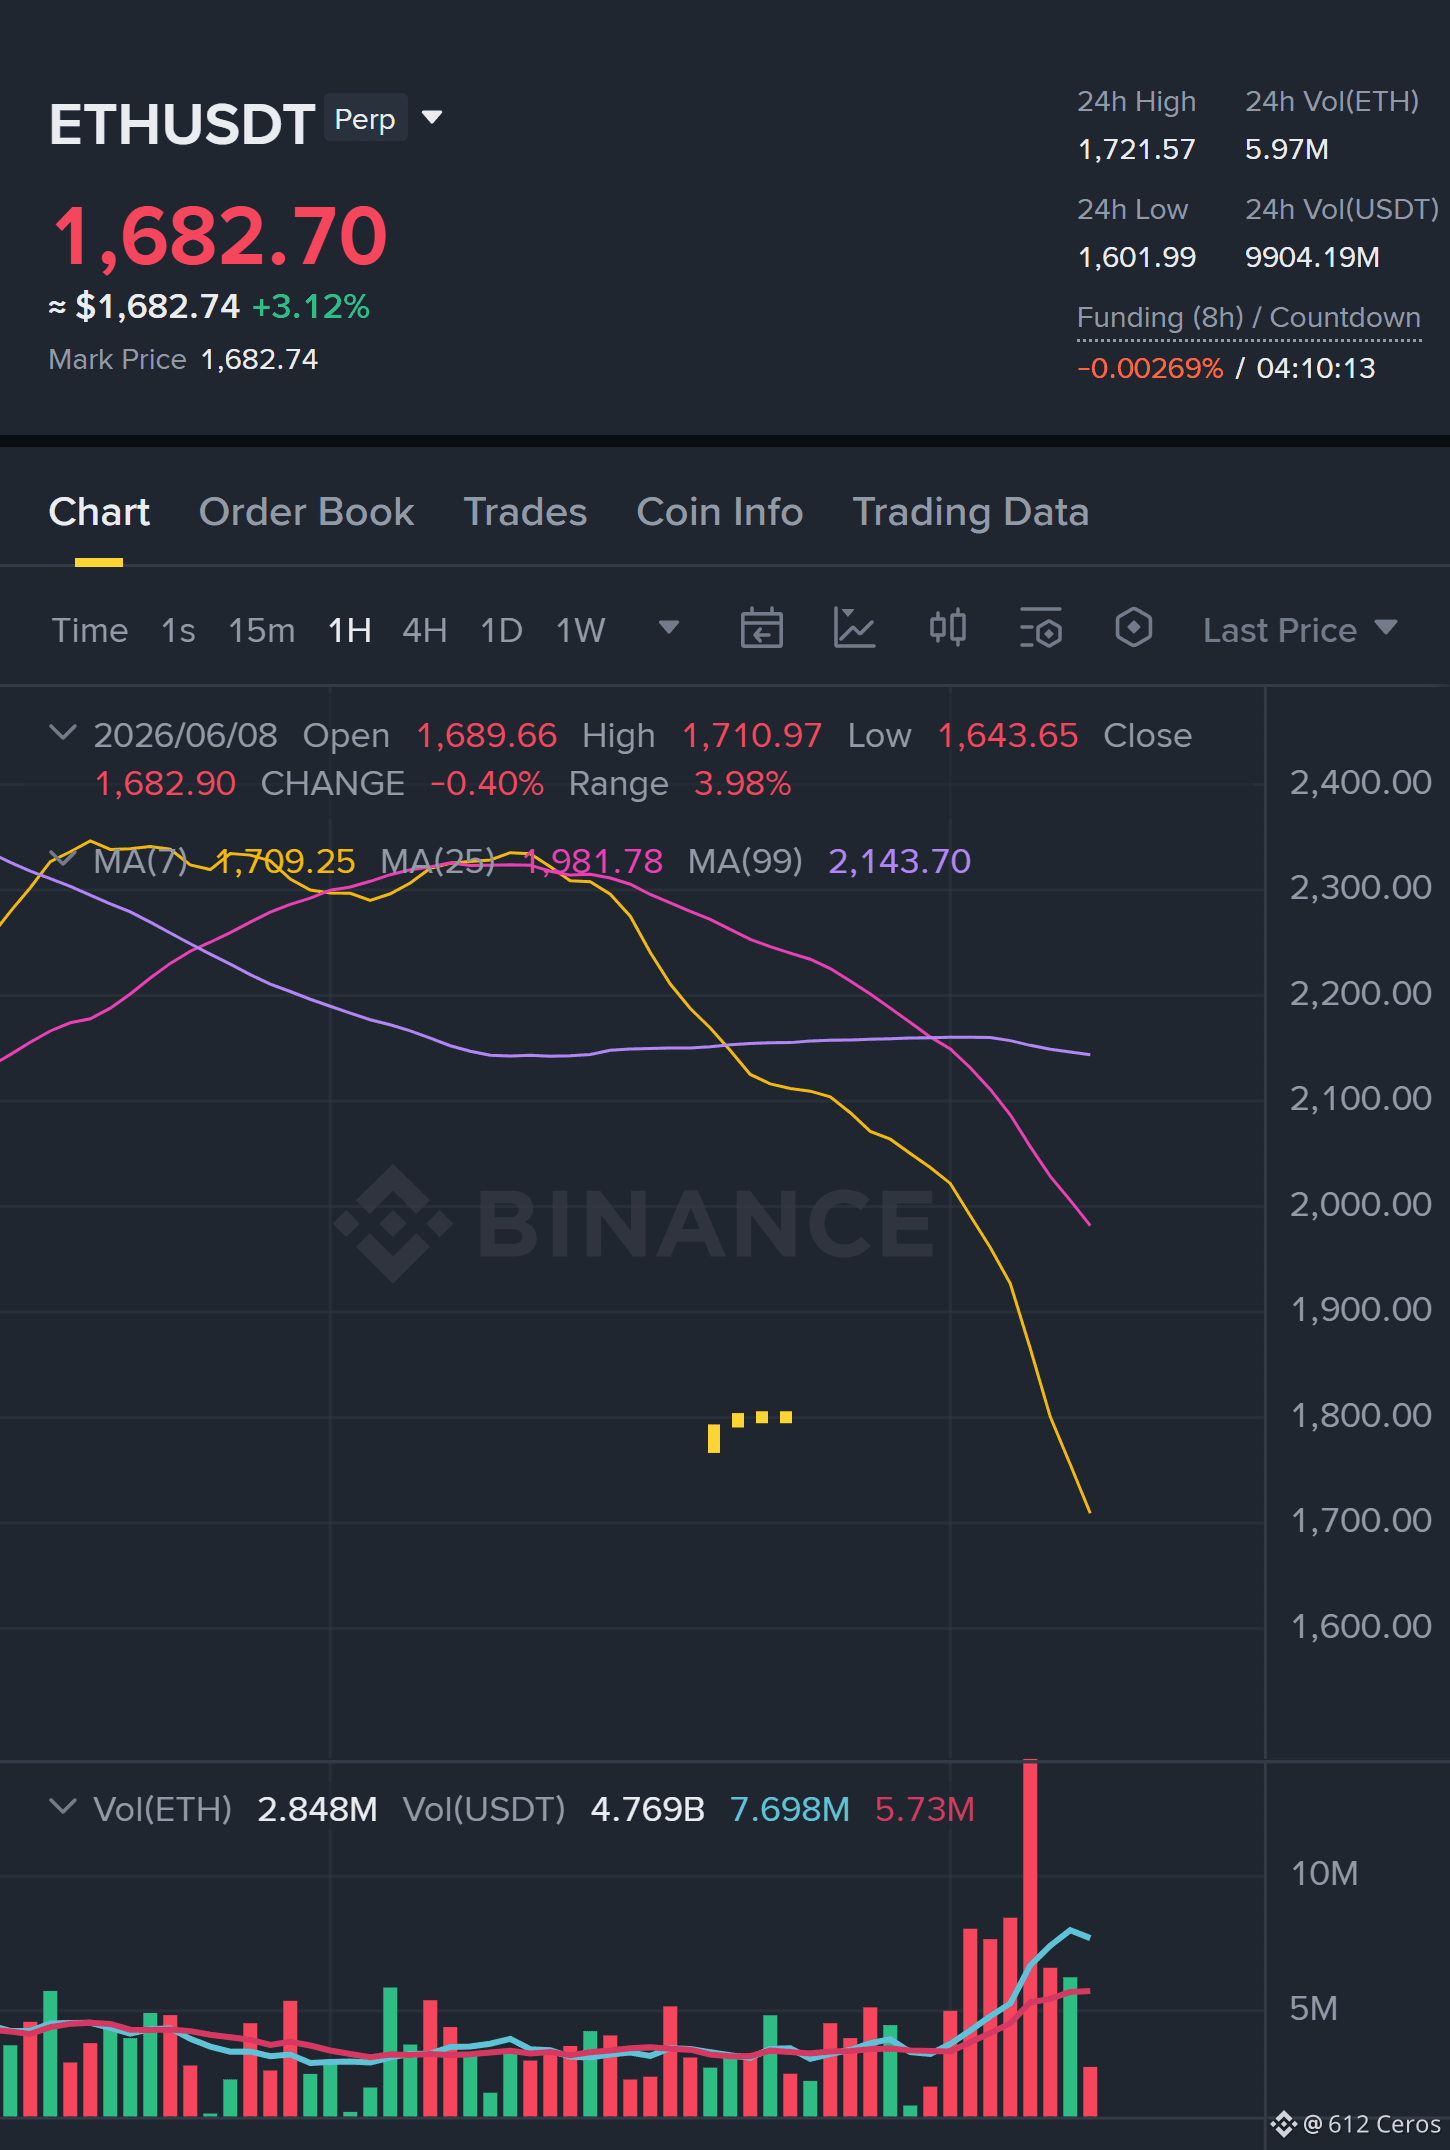Expand more time intervals dropdown arrow
This screenshot has height=2150, width=1450.
coord(669,628)
